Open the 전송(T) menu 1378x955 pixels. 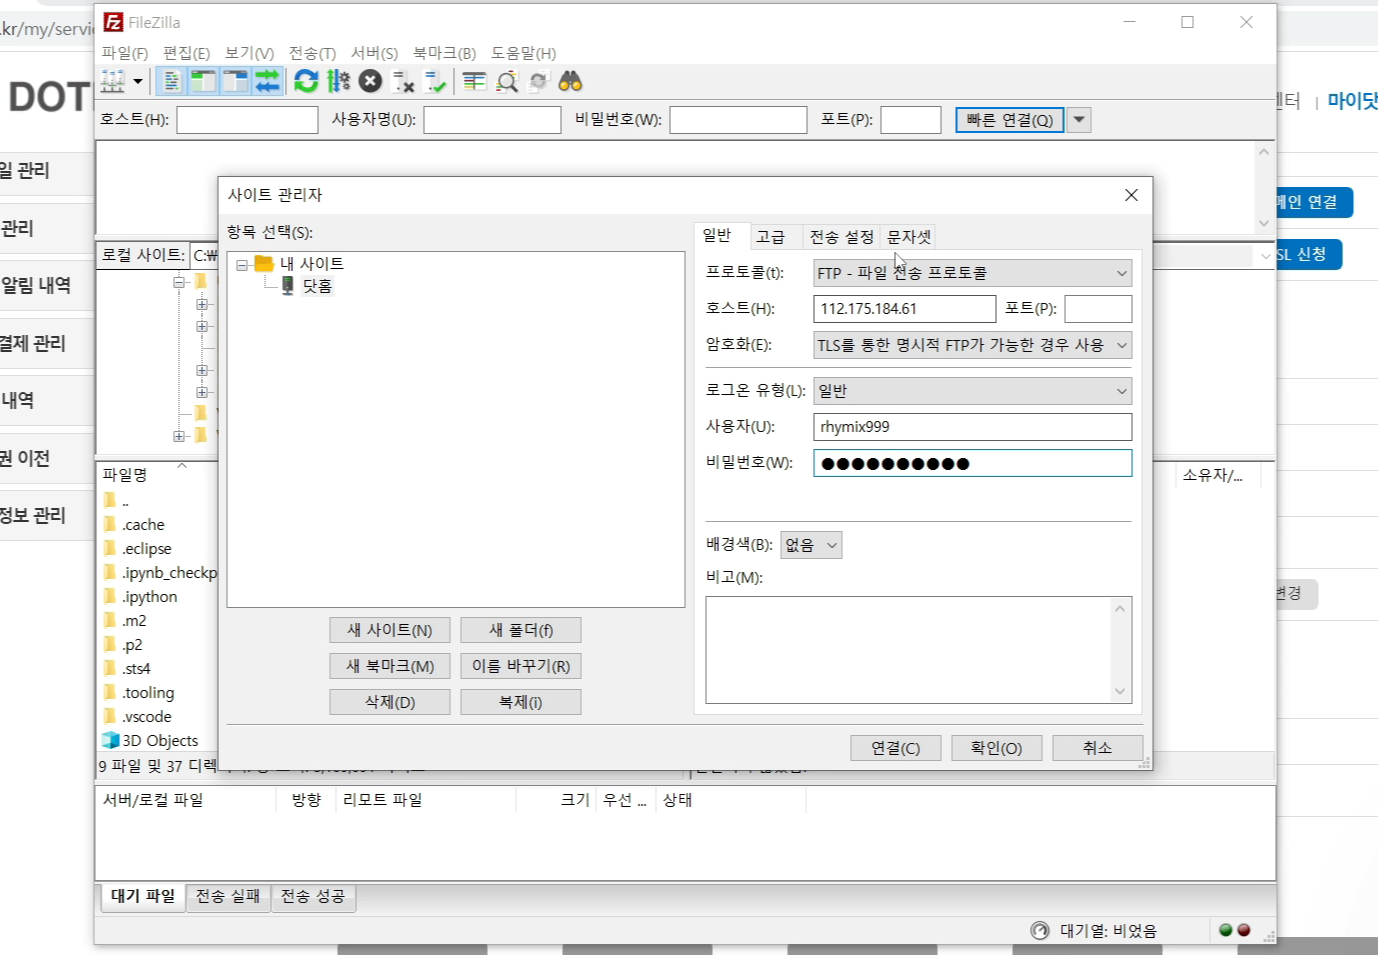(312, 53)
